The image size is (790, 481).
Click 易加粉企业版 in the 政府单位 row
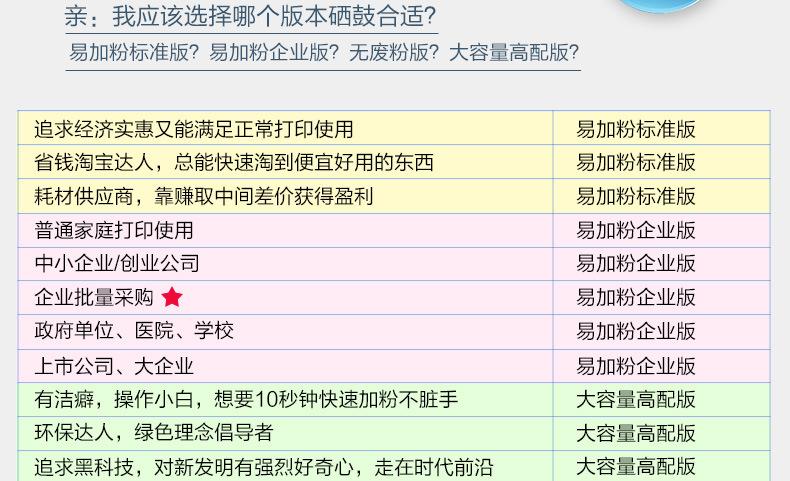[x=636, y=331]
